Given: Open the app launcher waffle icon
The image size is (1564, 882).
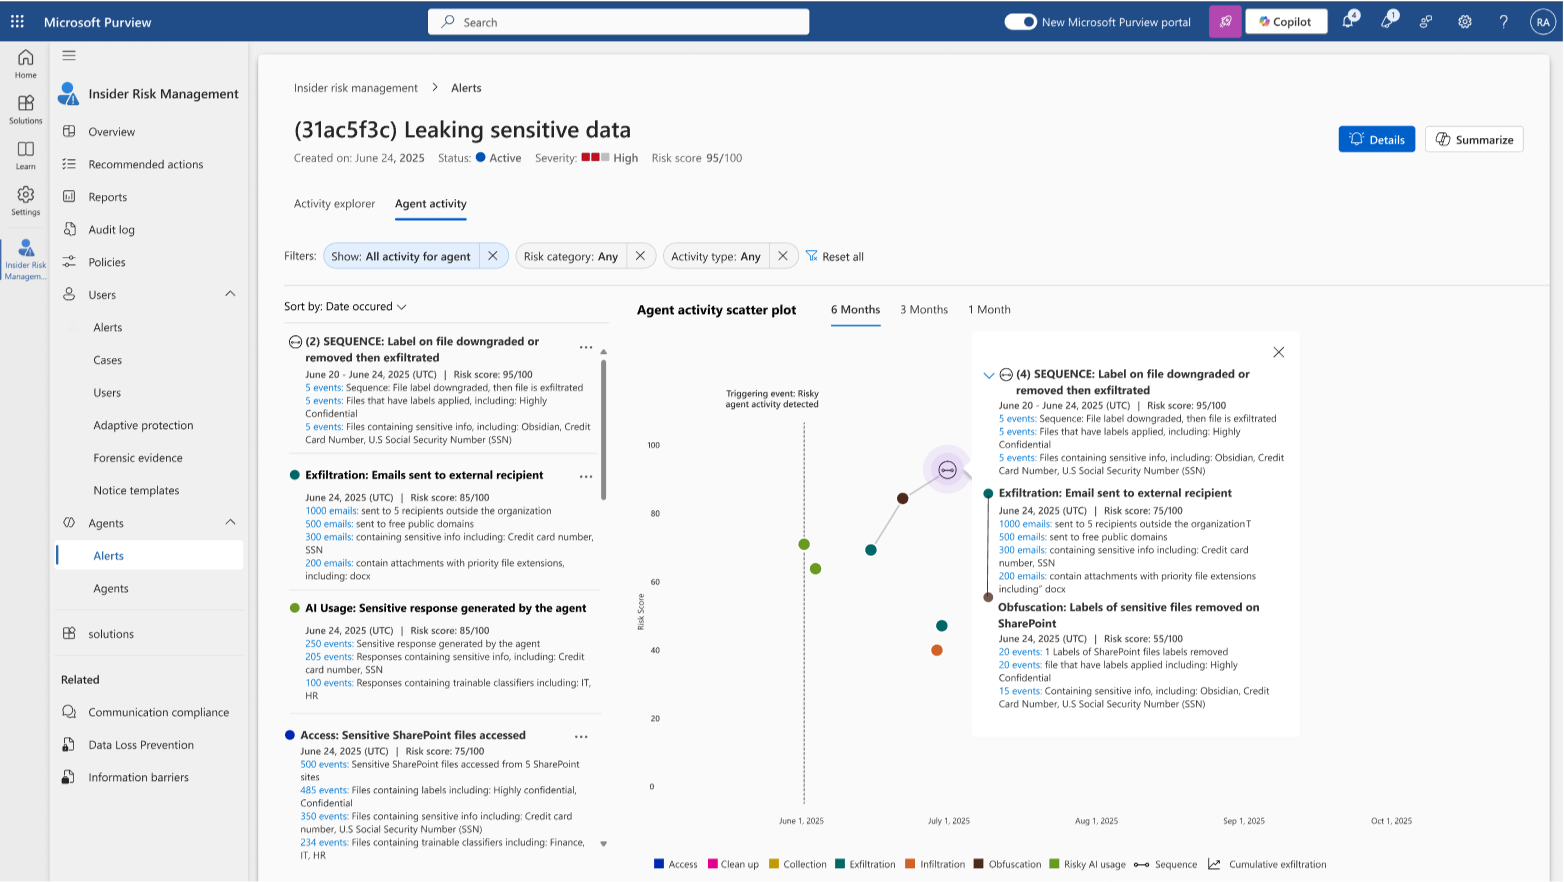Looking at the screenshot, I should coord(17,21).
